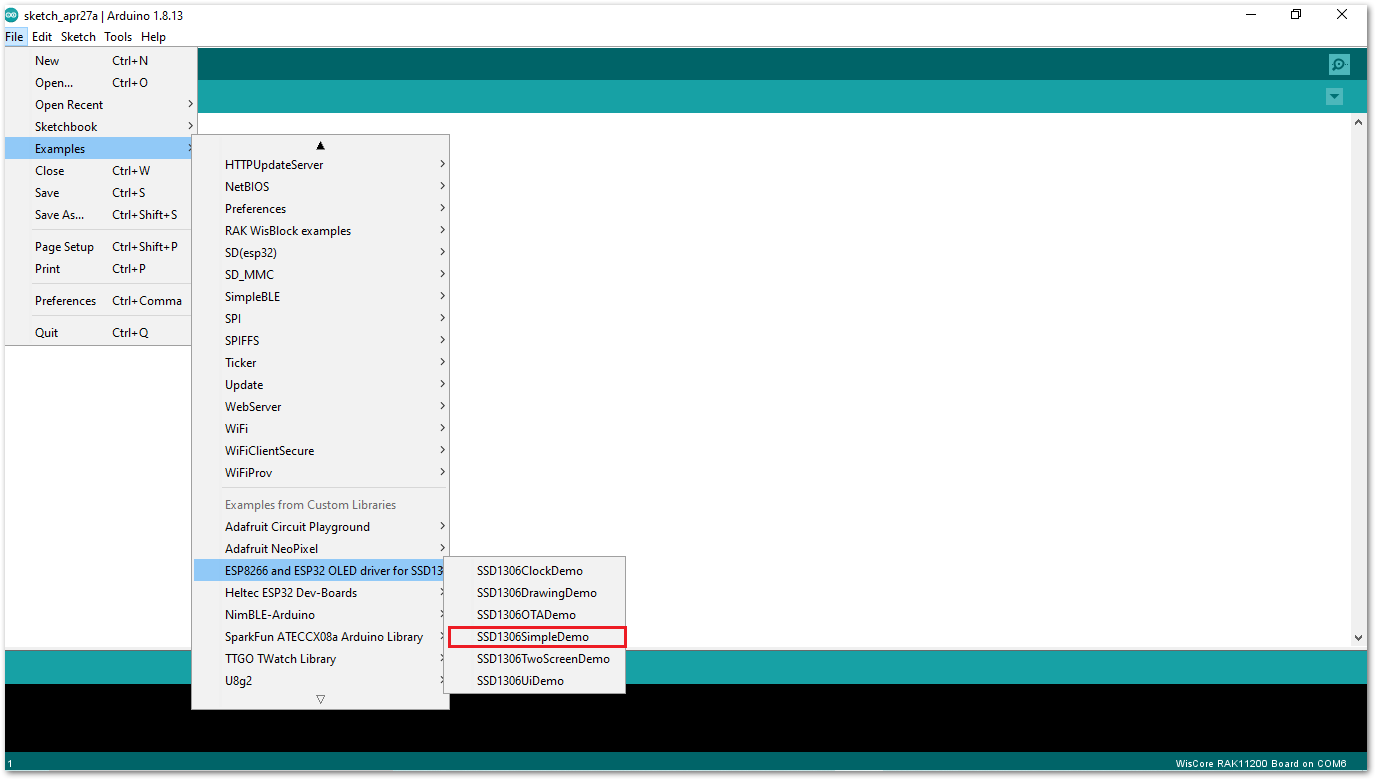Open SSD1306ClockDemo example
The width and height of the screenshot is (1376, 780).
pyautogui.click(x=535, y=571)
